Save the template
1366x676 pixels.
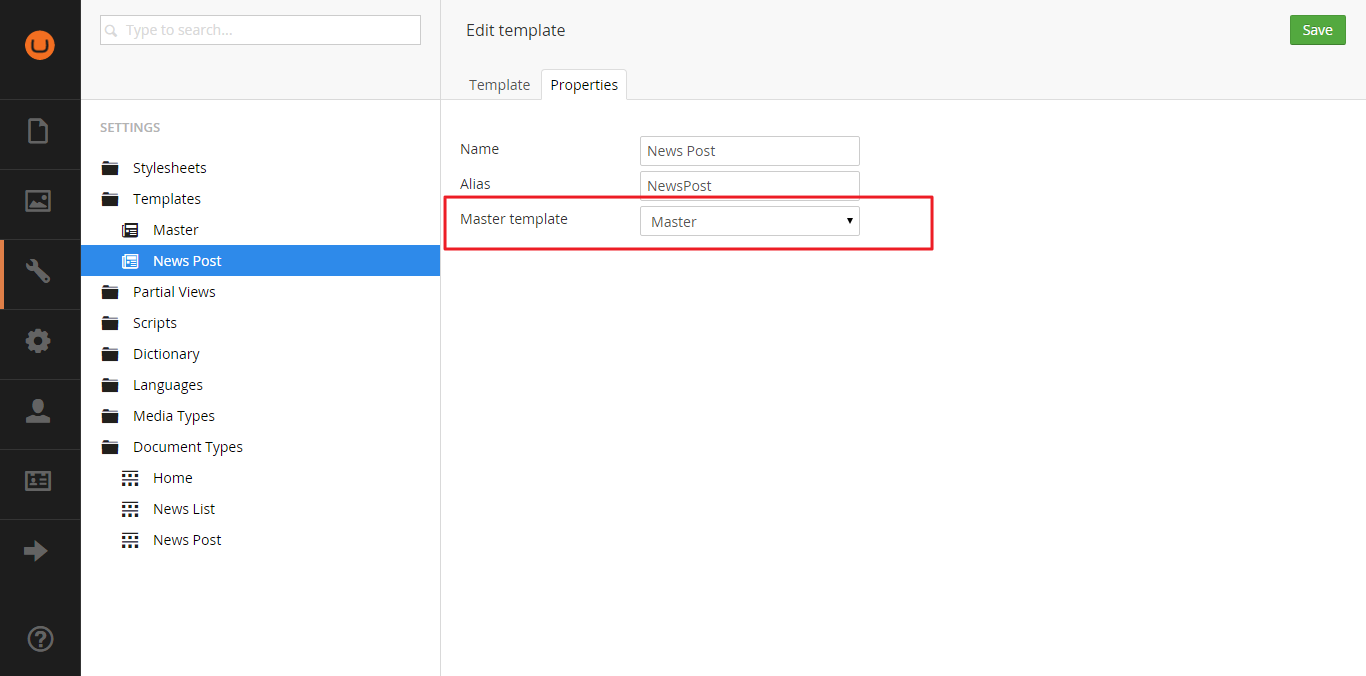click(x=1317, y=30)
